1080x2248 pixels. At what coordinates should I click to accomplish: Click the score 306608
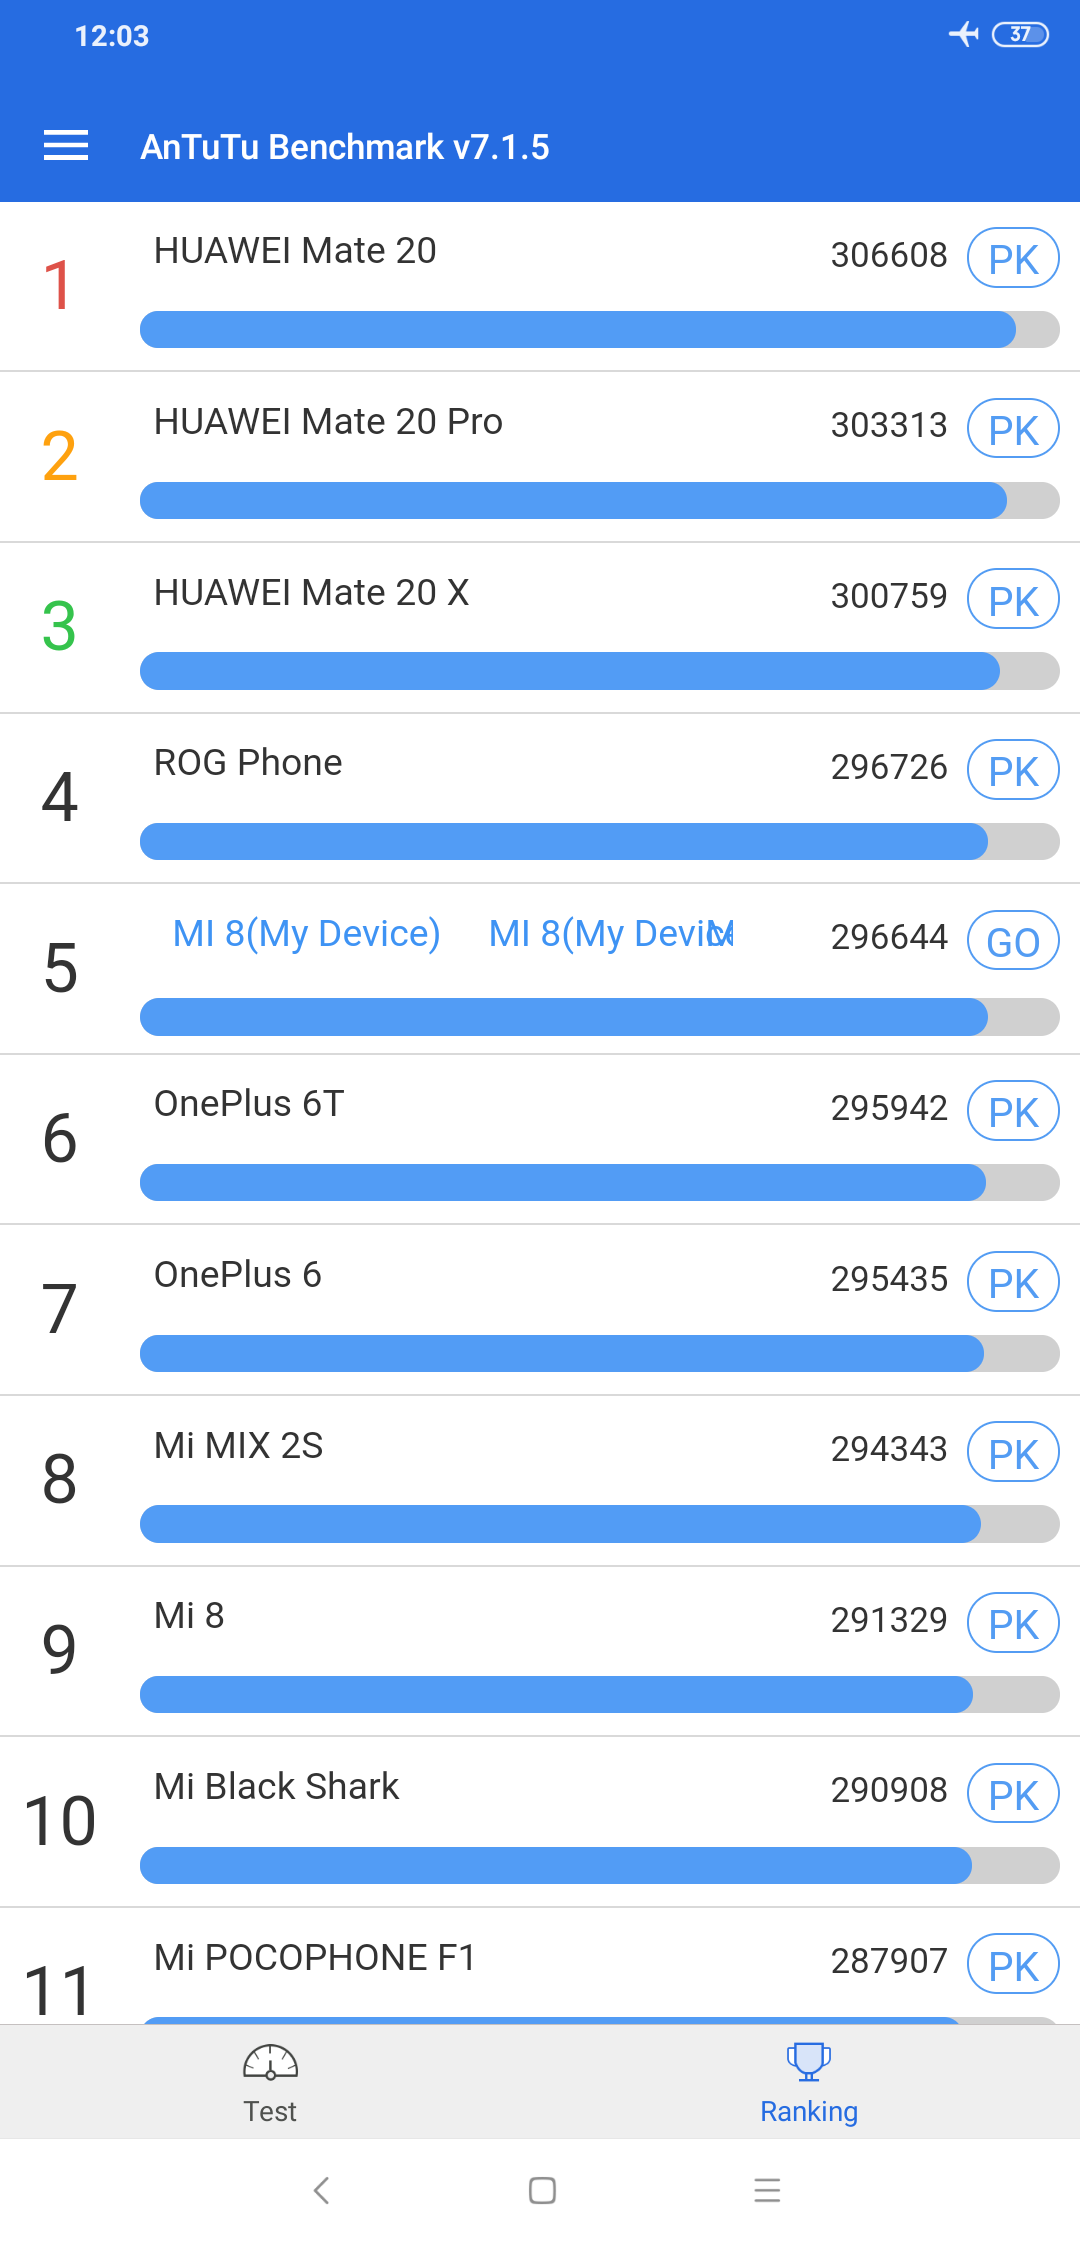pos(889,255)
